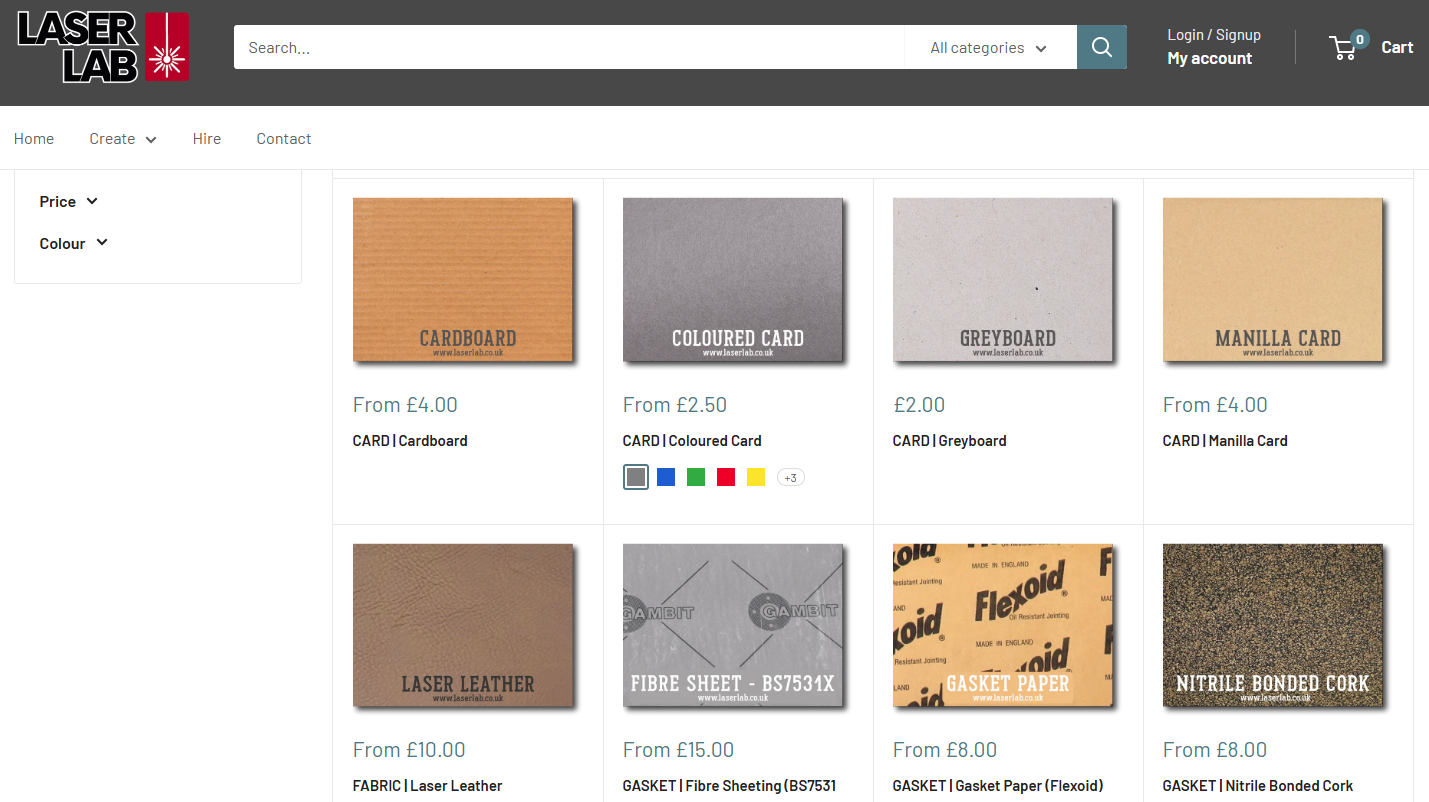Choose the blue Coloured Card swatch
Image resolution: width=1429 pixels, height=802 pixels.
(x=666, y=477)
